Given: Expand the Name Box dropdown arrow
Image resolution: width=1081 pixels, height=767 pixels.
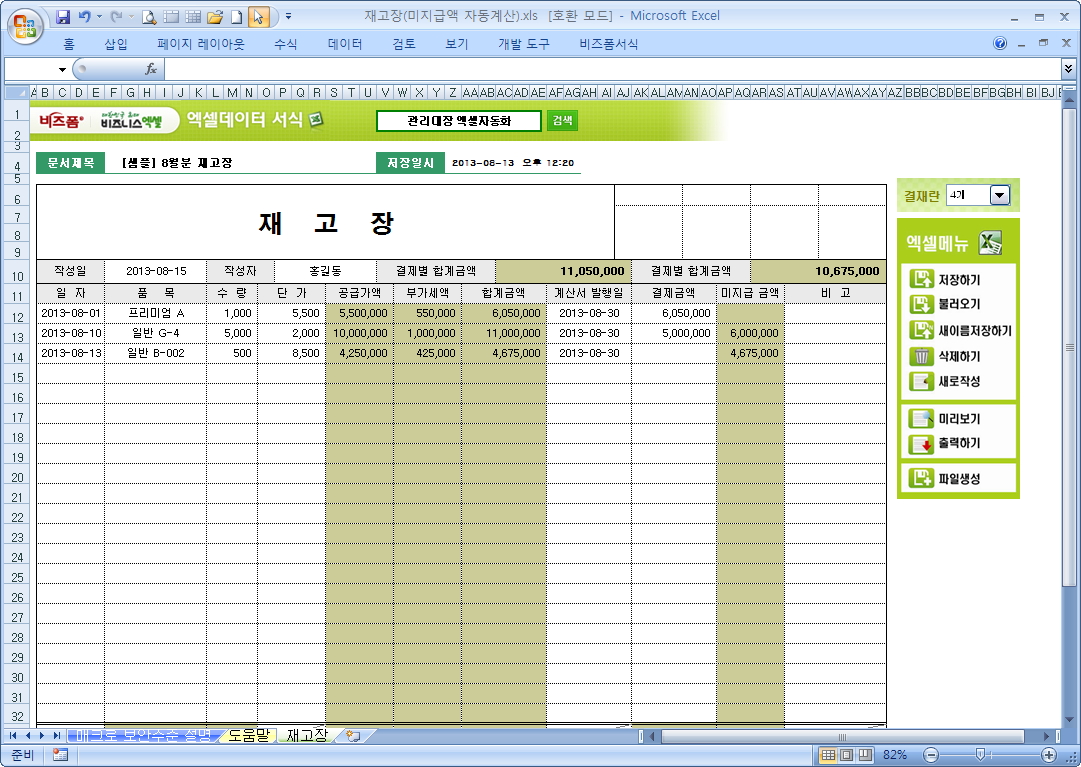Looking at the screenshot, I should 62,69.
